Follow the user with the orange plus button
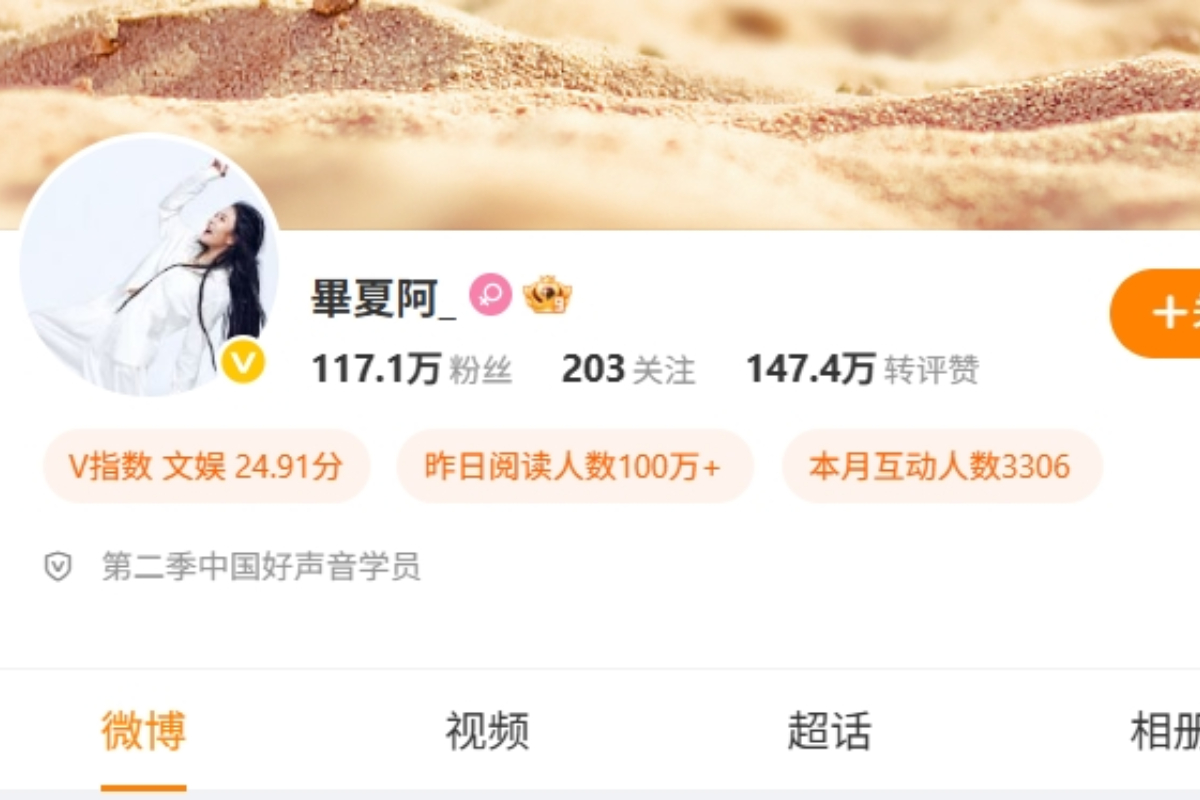The width and height of the screenshot is (1200, 800). (1155, 313)
